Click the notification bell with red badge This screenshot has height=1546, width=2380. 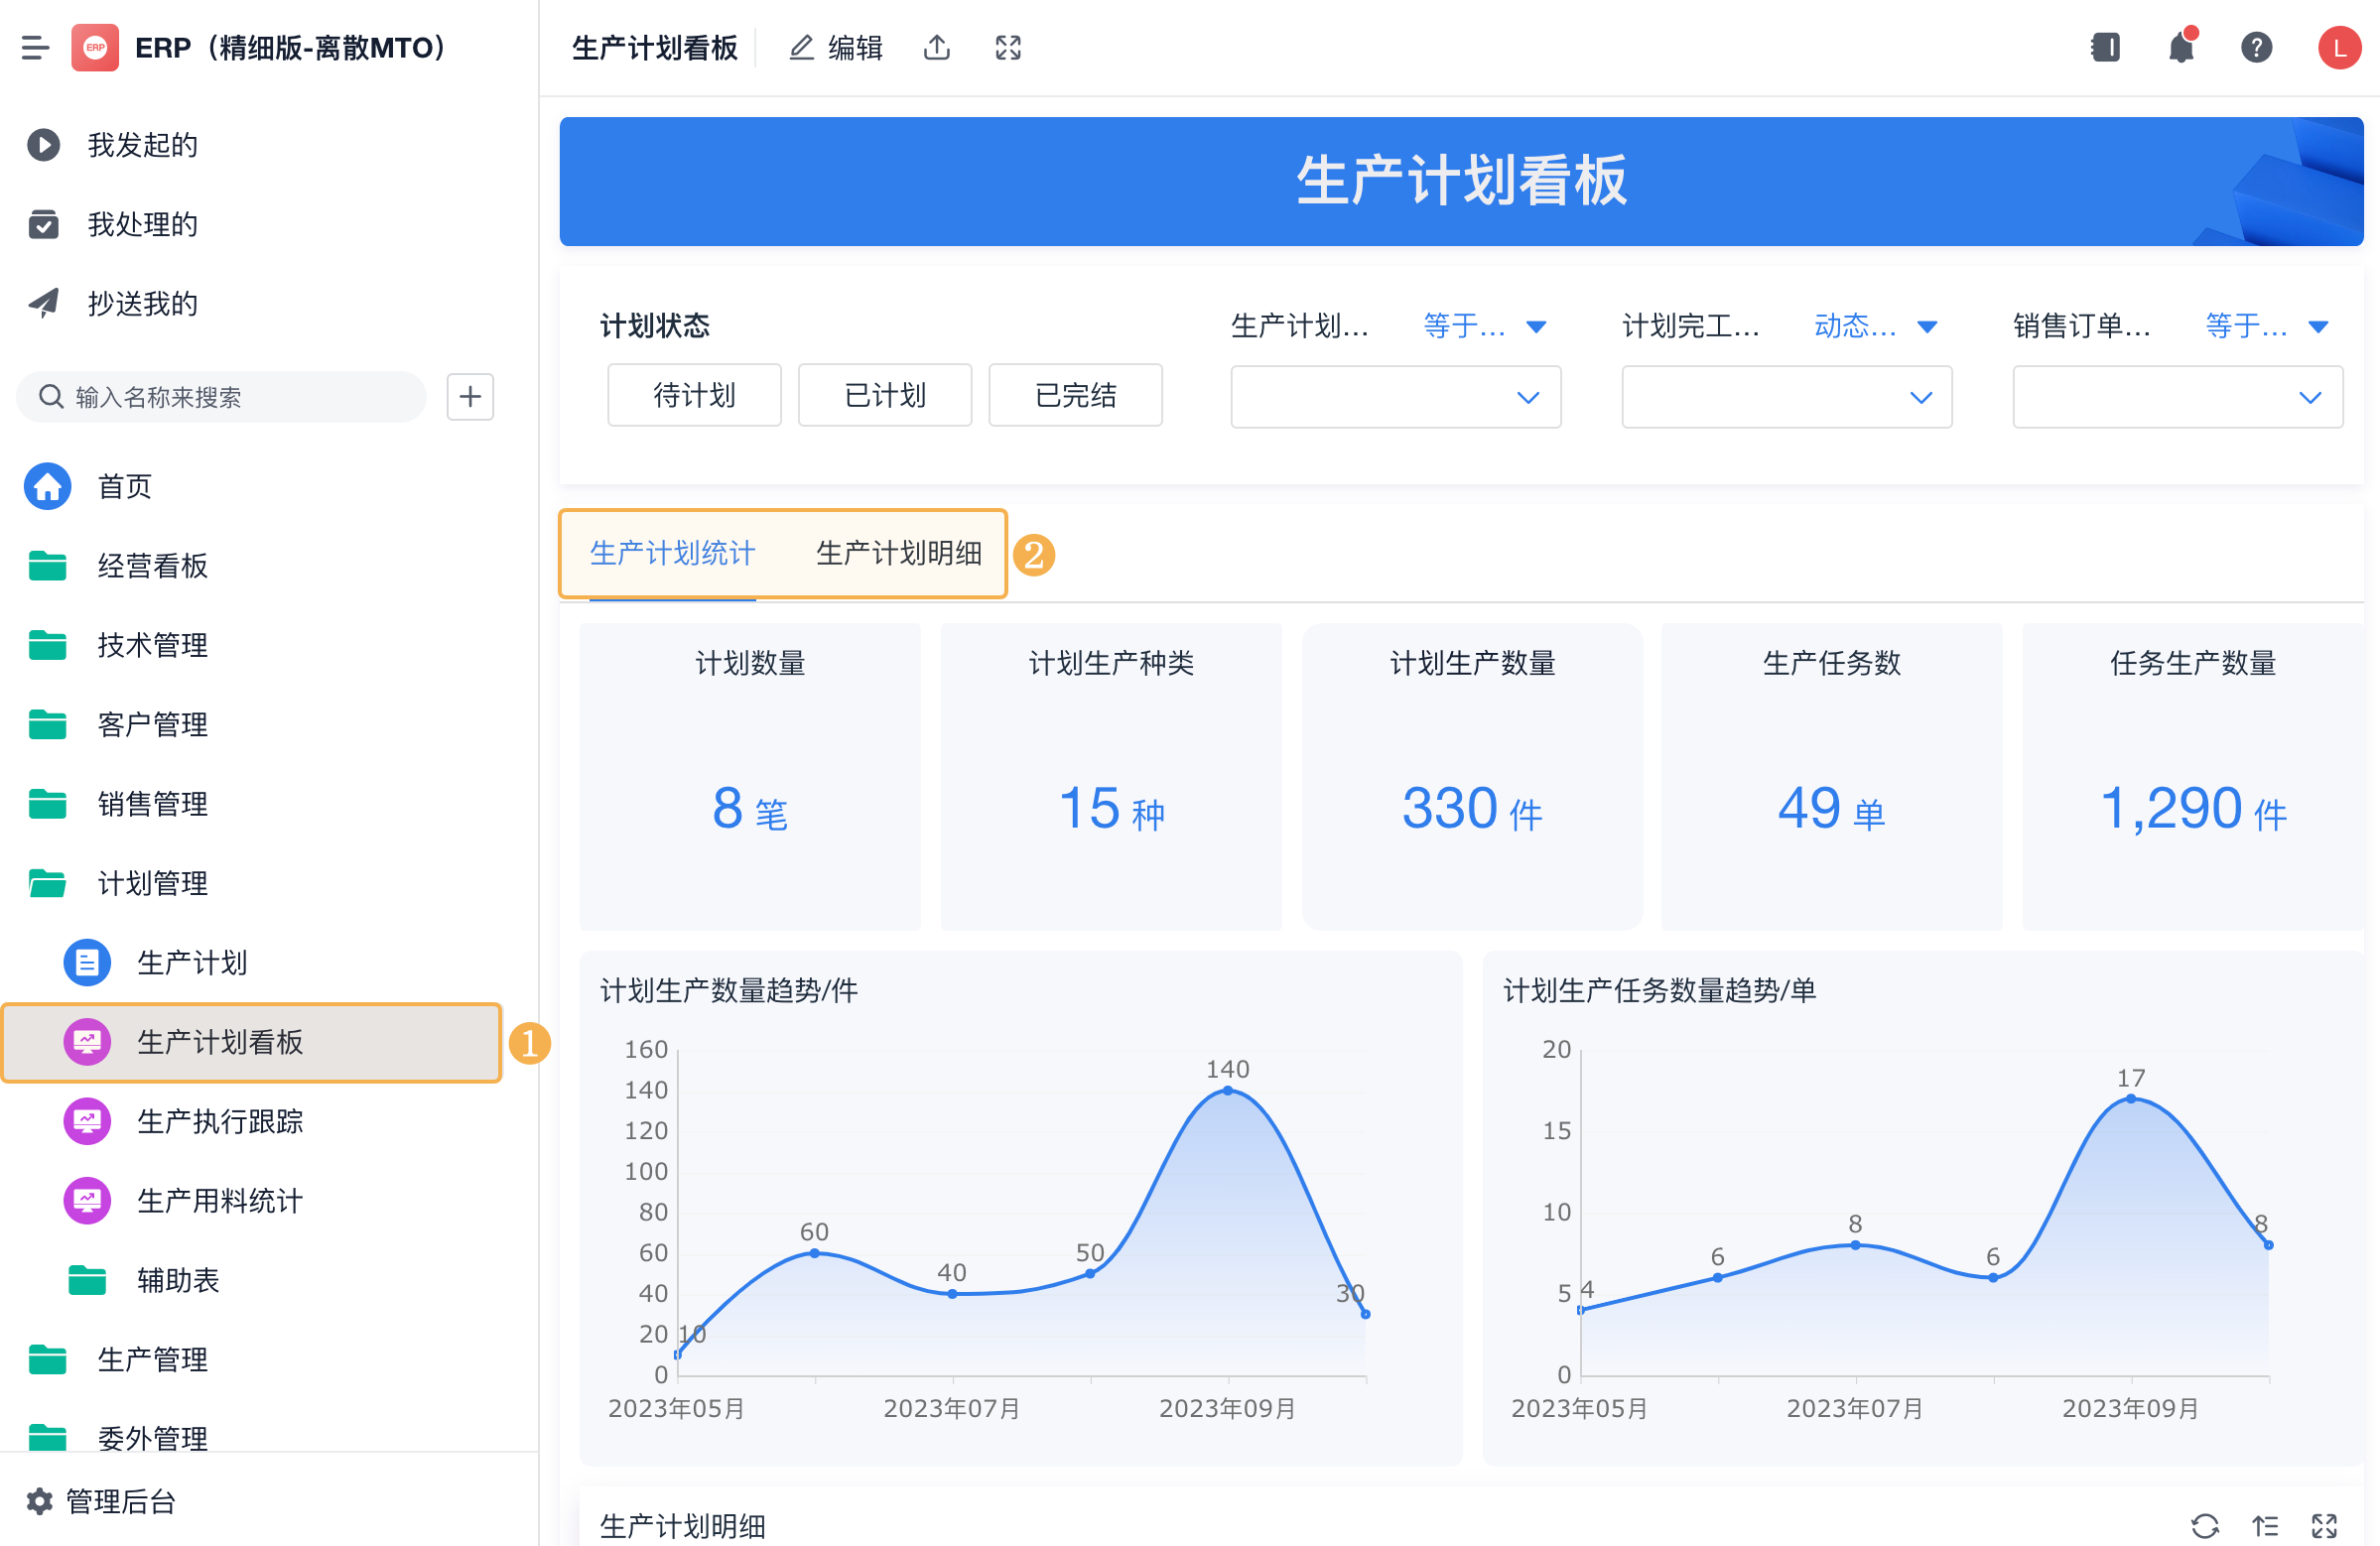pos(2181,47)
